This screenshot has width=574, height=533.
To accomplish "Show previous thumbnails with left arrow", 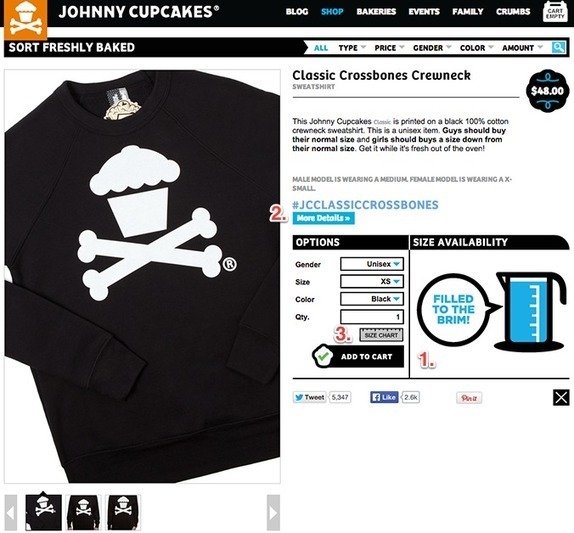I will click(11, 512).
